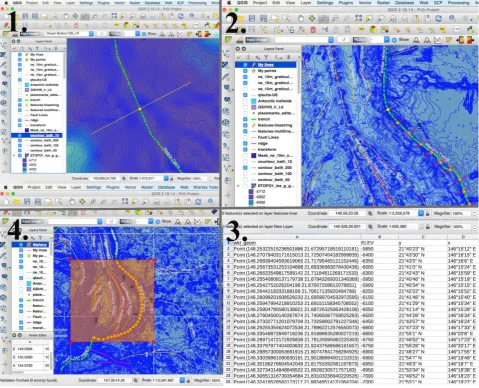Screen dimensions: 479x388
Task: Click the GSHHS layer purple swatch in window 2
Action: pos(253,107)
